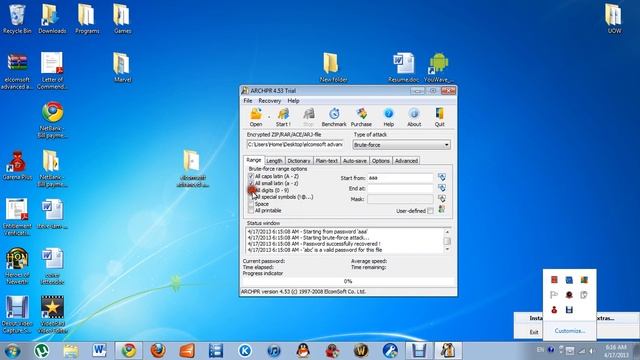Select the elcomsoft advanced RAR archive icon
The image size is (640, 360).
point(17,70)
